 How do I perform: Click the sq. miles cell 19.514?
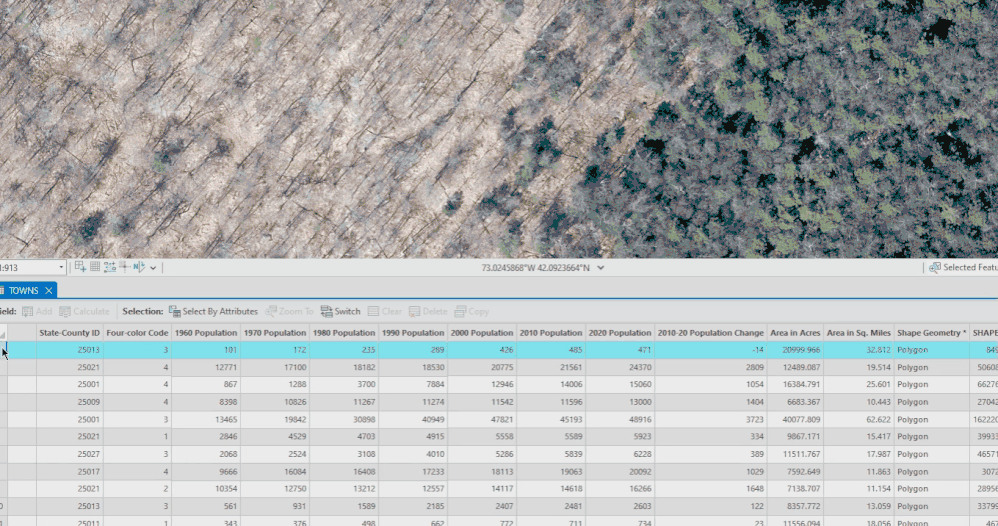[859, 367]
